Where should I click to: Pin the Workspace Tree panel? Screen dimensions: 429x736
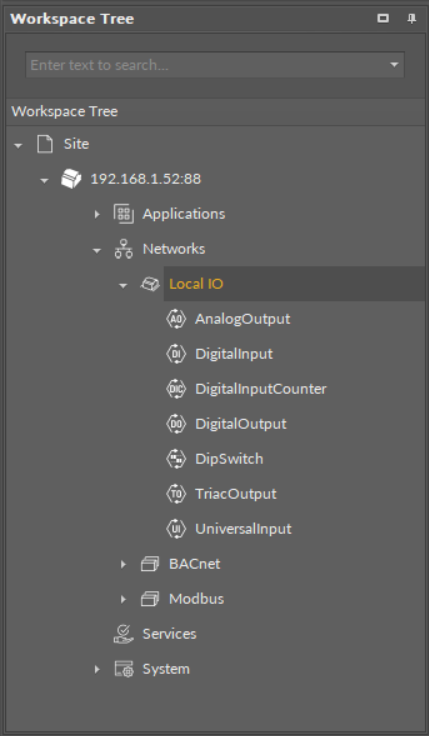point(412,19)
